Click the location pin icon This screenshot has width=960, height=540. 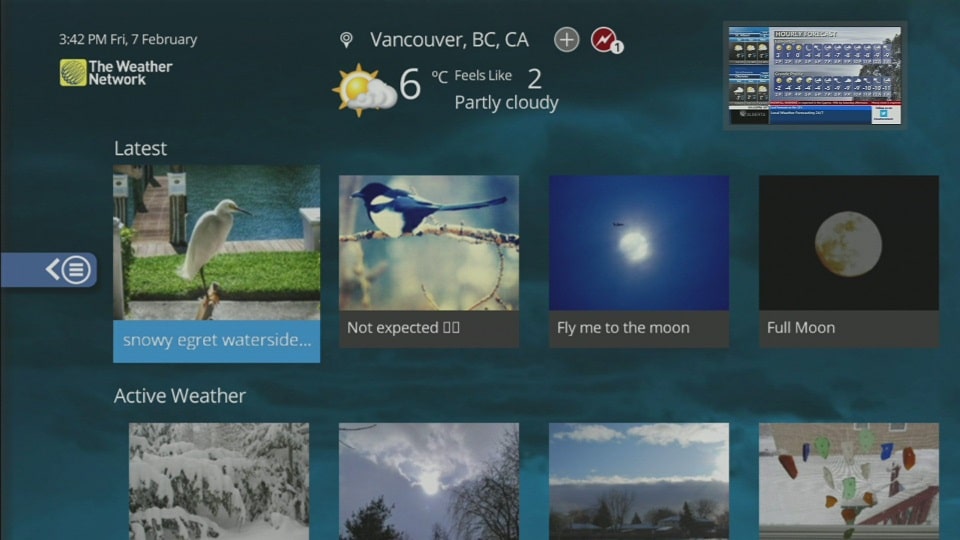[346, 40]
